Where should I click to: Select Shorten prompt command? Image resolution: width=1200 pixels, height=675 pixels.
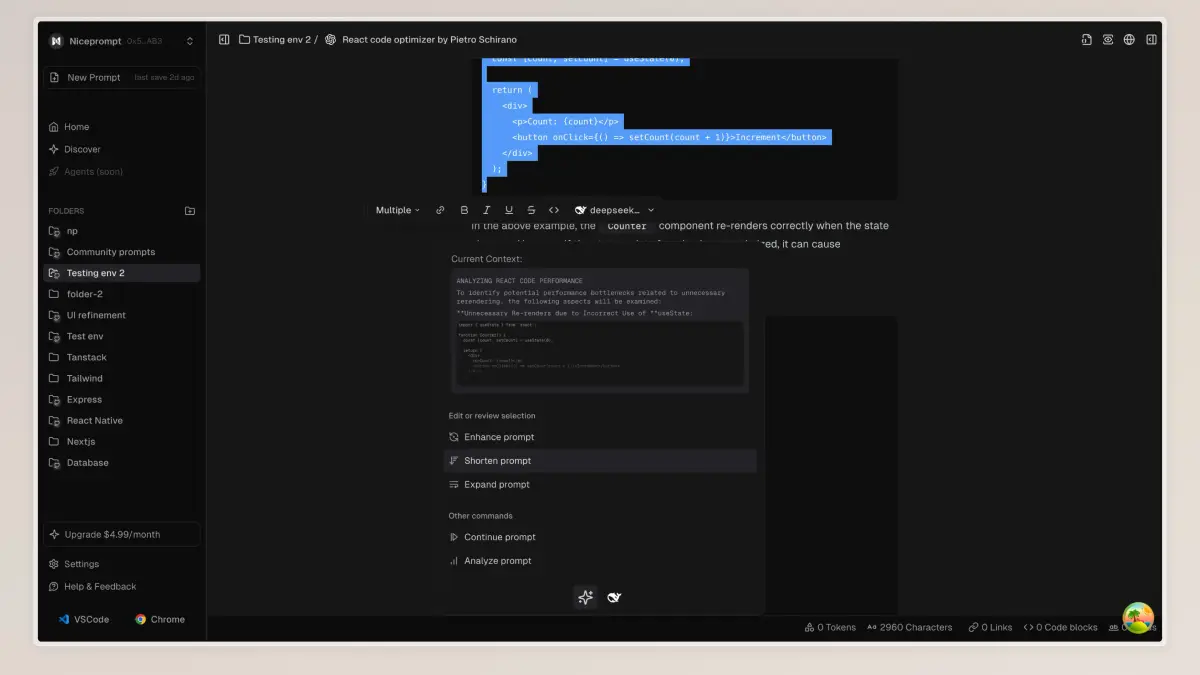(x=498, y=461)
